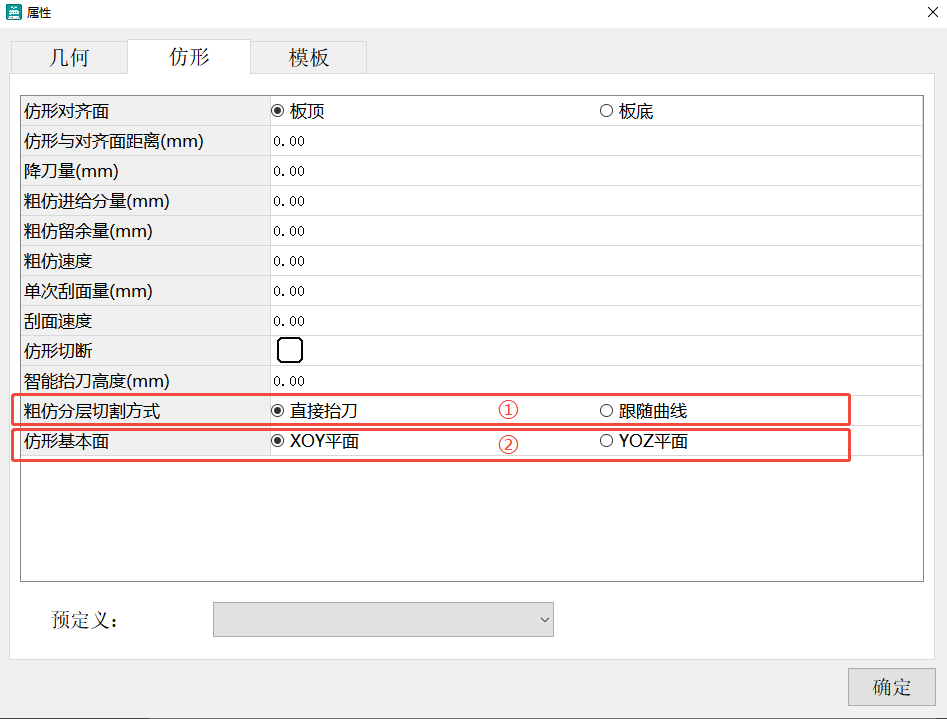
Task: Select 板顶 radio for 仿形对齐面
Action: click(278, 111)
